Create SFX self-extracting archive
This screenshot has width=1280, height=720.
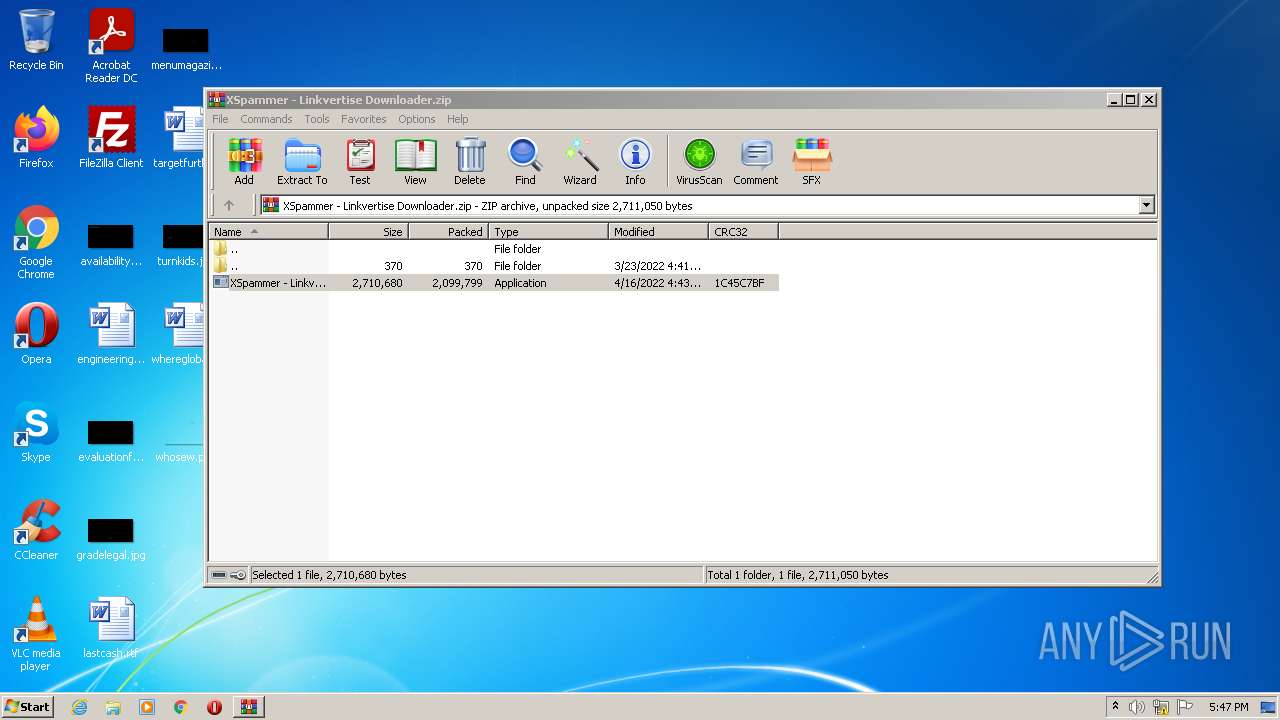[812, 162]
